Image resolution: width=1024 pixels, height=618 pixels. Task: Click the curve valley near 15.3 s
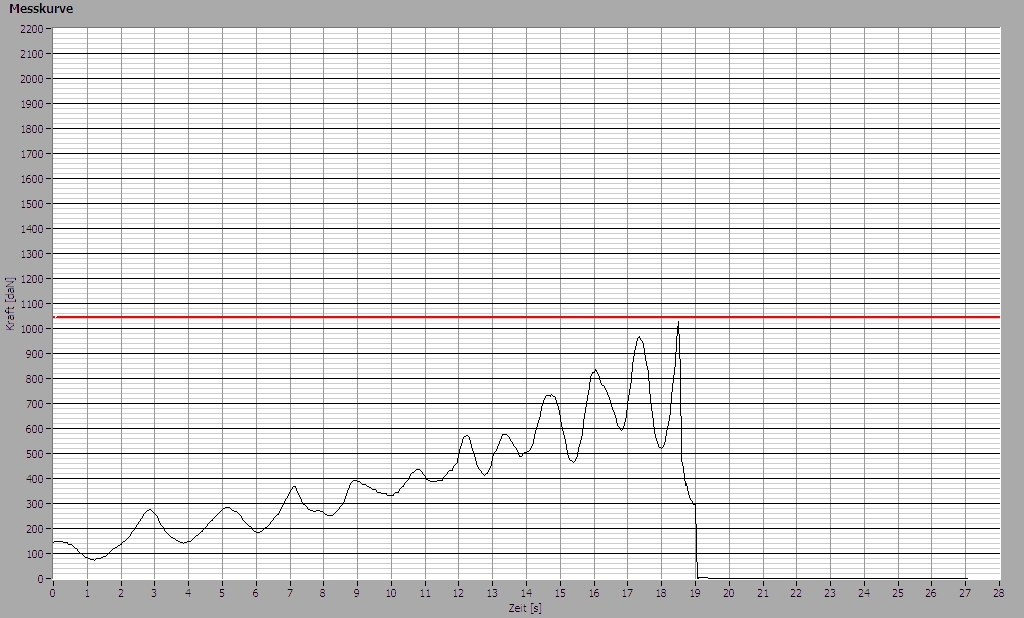[x=573, y=461]
